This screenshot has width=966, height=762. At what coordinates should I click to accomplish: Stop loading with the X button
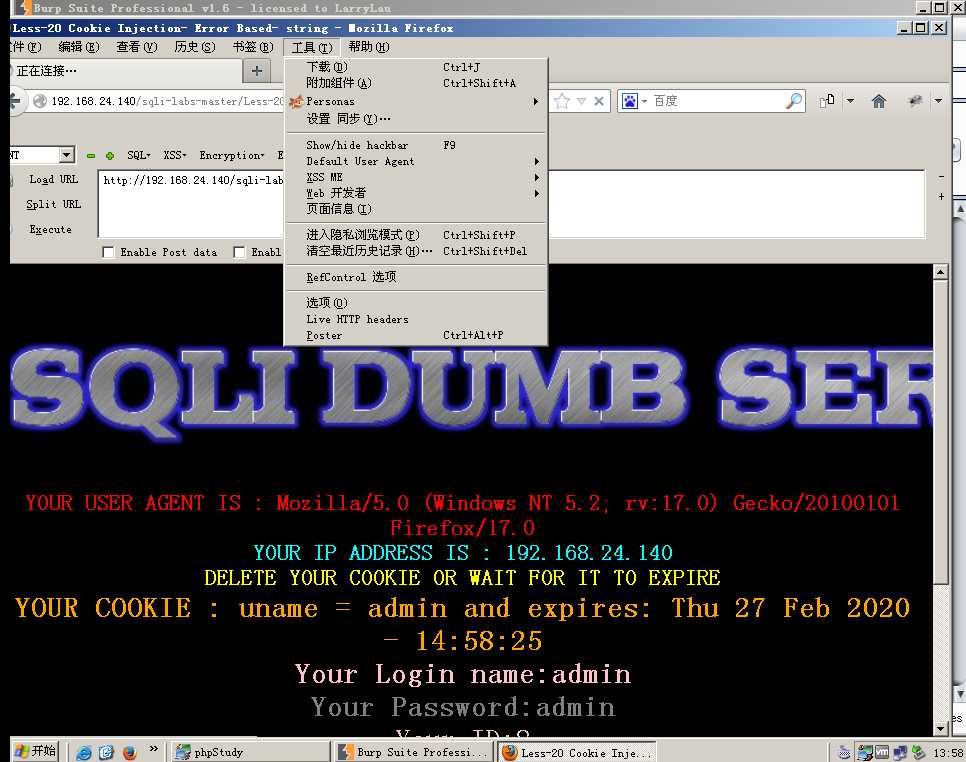click(x=598, y=101)
